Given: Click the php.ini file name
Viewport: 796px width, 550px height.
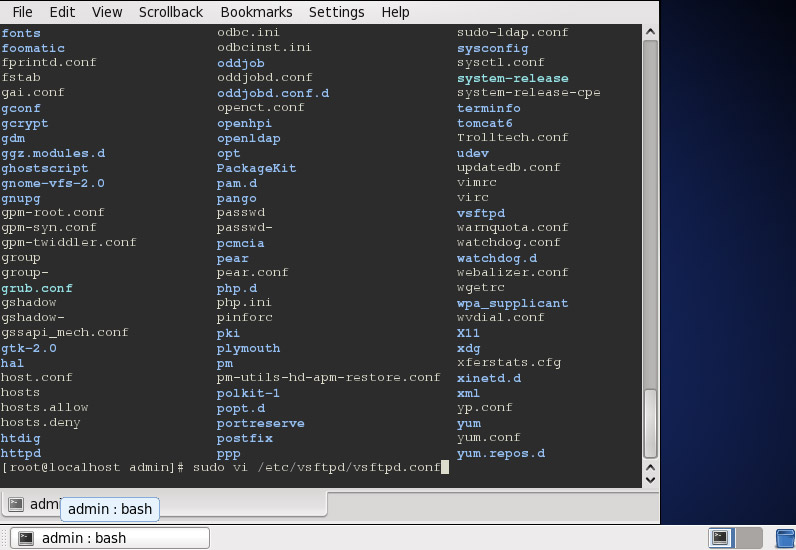Looking at the screenshot, I should click(244, 303).
